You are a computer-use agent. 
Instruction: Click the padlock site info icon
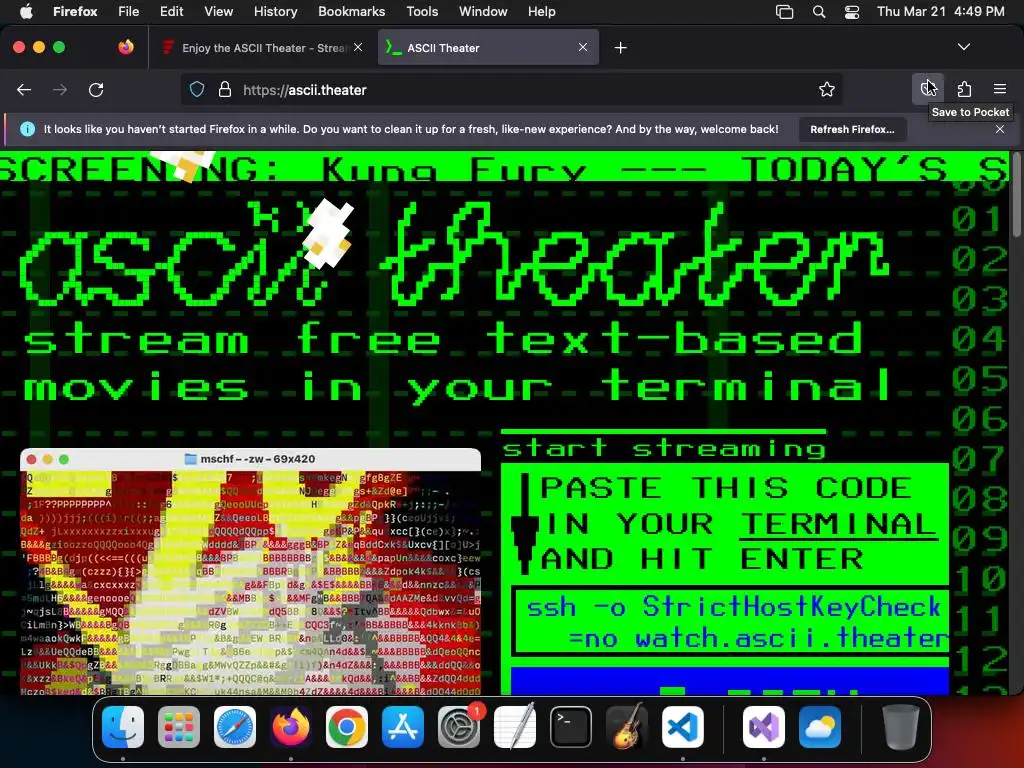(x=225, y=89)
